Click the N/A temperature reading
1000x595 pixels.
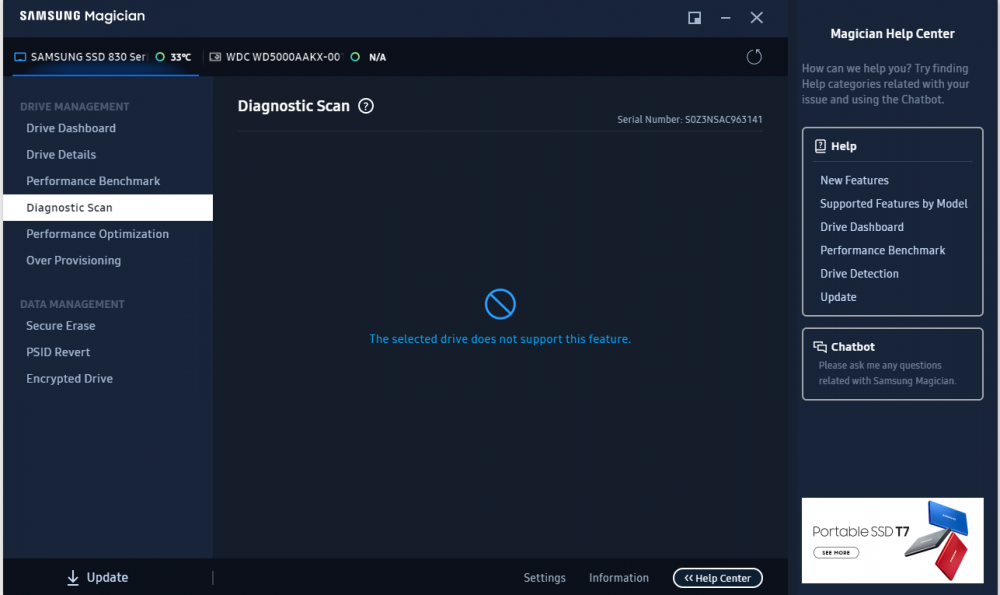(x=378, y=57)
